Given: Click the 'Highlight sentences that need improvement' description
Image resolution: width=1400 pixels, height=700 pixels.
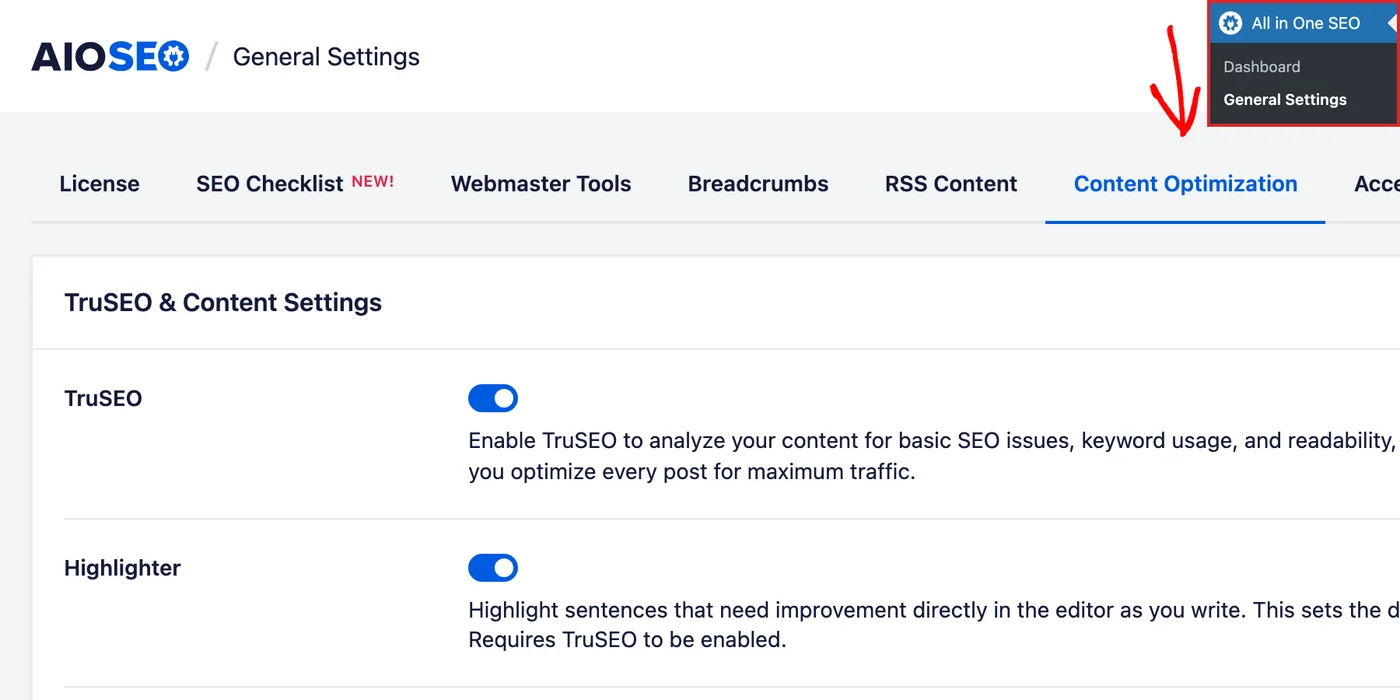Looking at the screenshot, I should pos(934,625).
